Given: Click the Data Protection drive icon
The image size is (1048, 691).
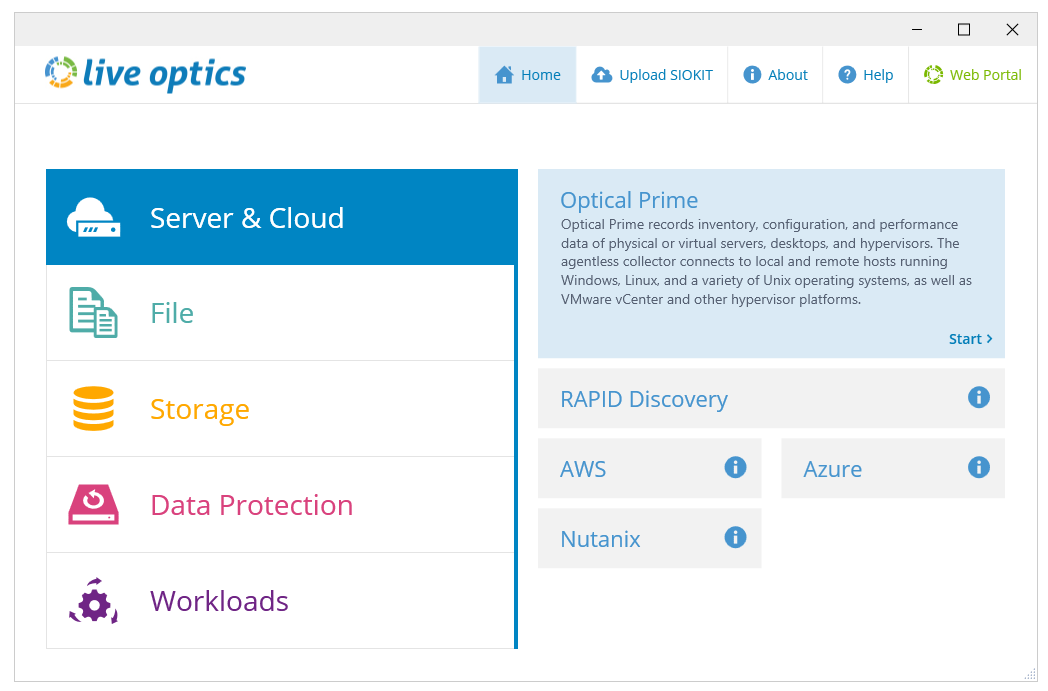Looking at the screenshot, I should tap(94, 505).
